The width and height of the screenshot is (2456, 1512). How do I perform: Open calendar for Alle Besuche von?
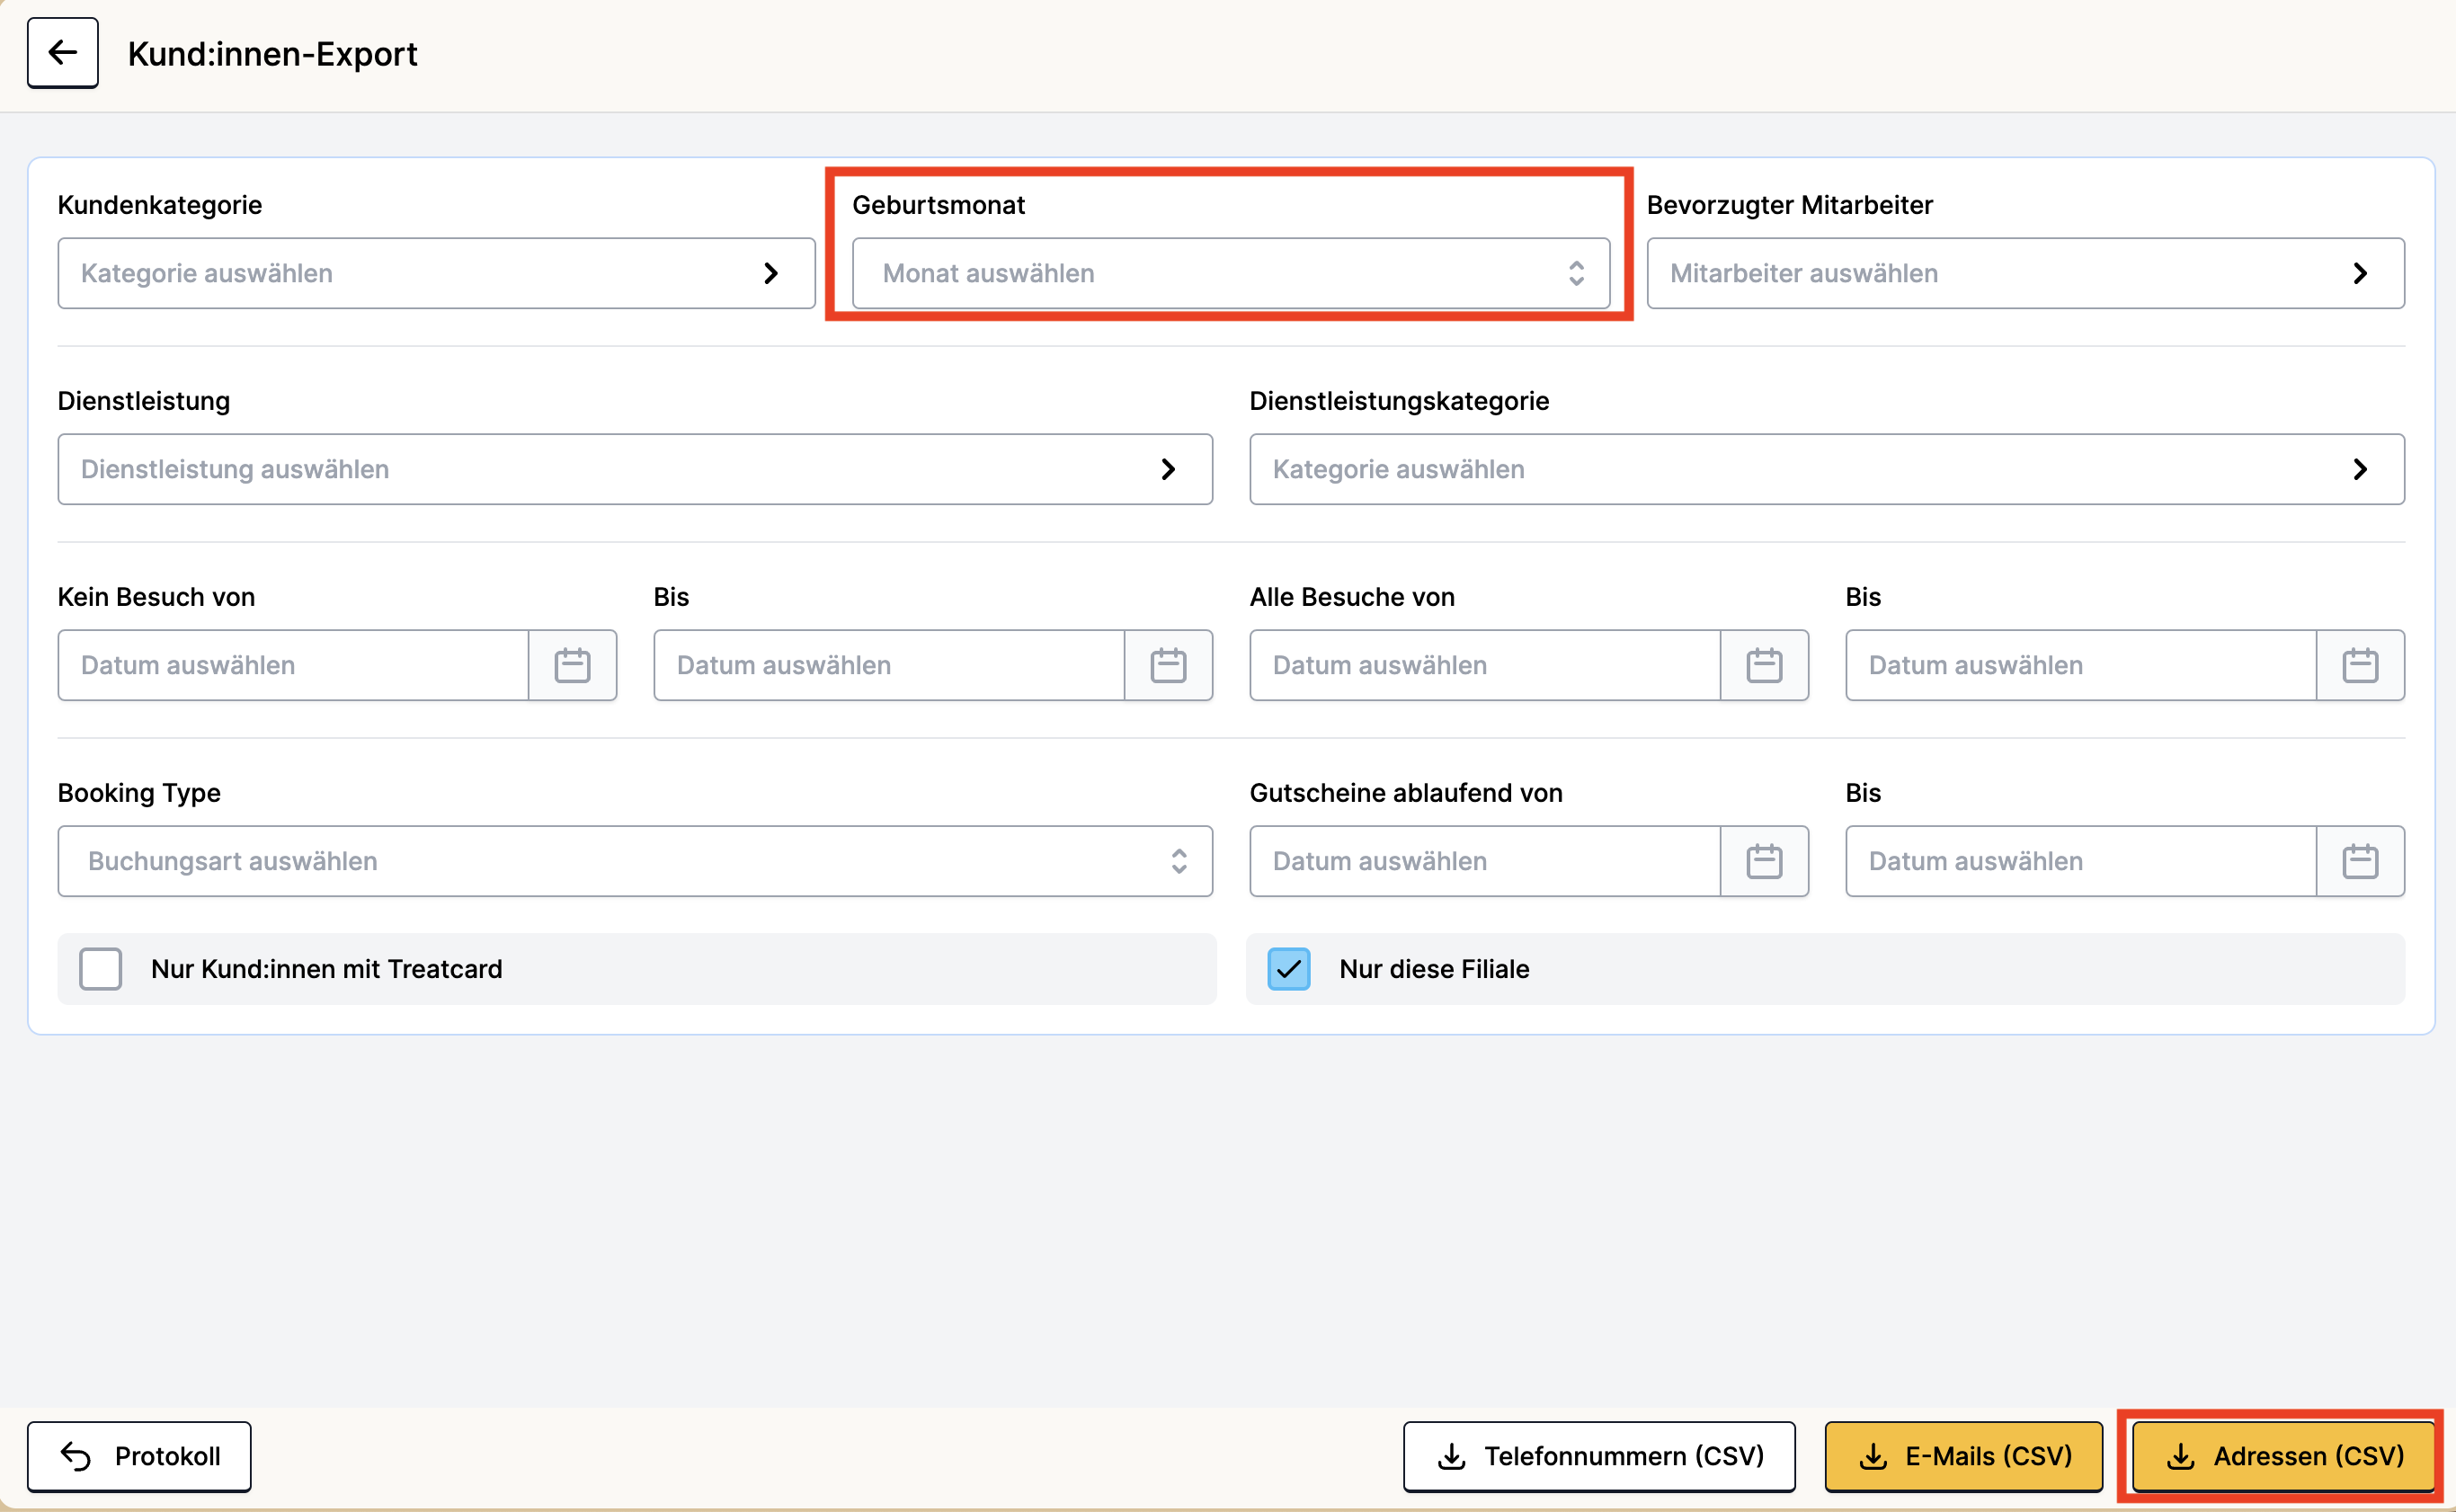click(1764, 665)
